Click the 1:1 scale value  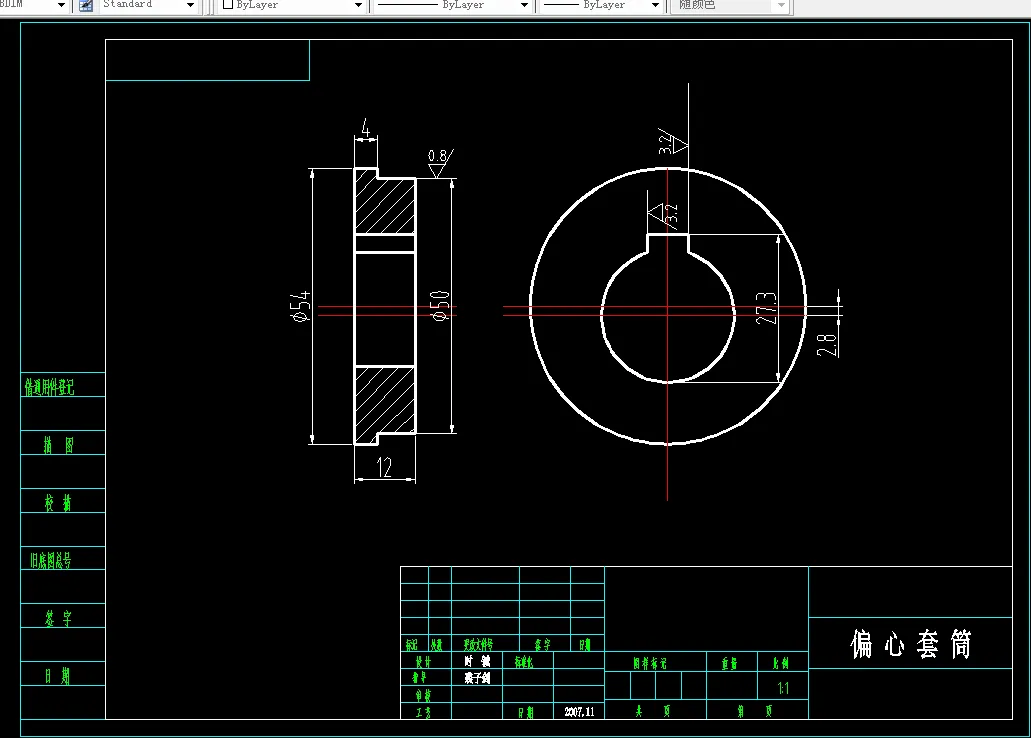coord(783,689)
